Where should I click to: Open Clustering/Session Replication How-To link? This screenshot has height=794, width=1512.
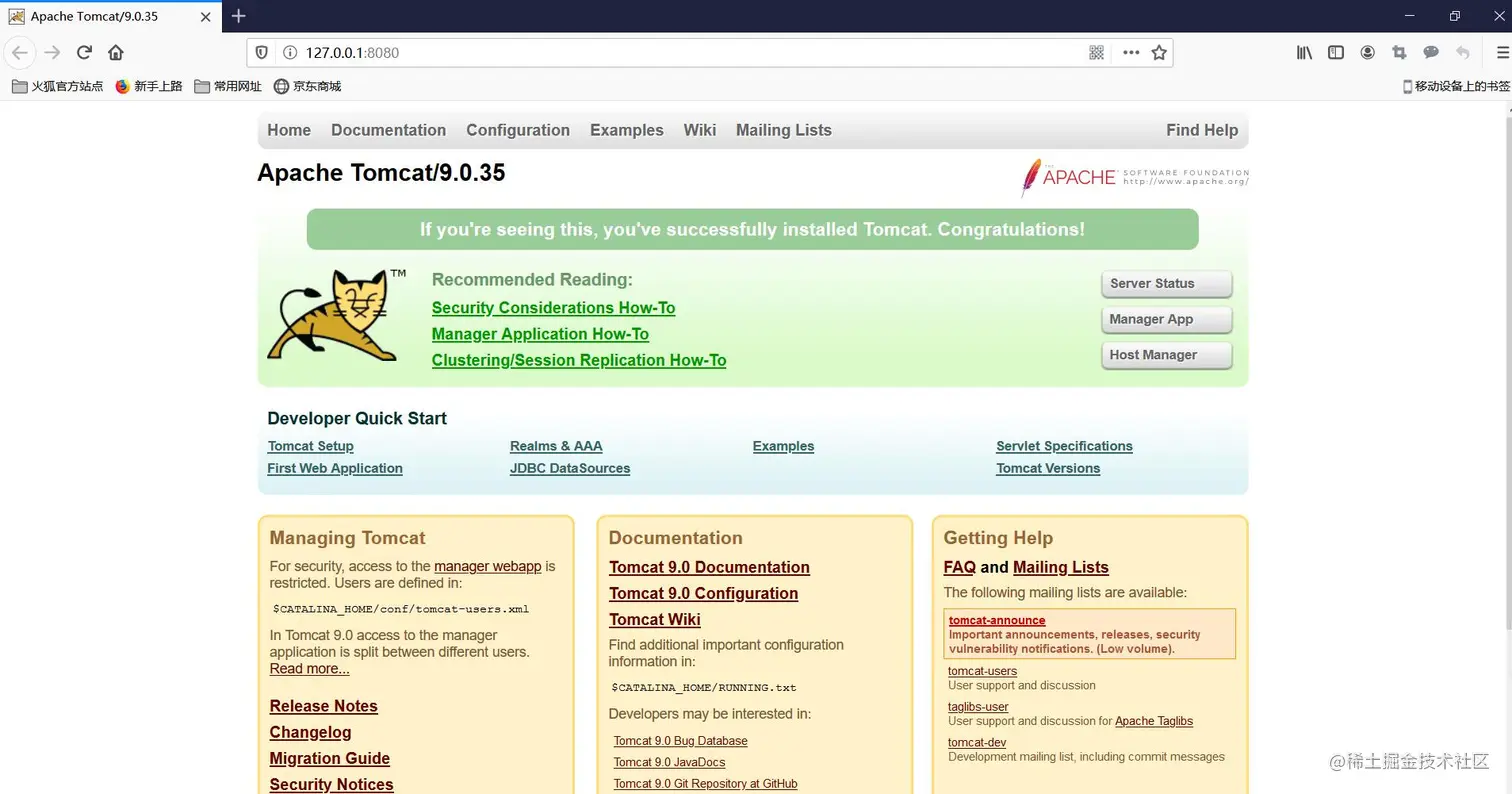(x=579, y=360)
